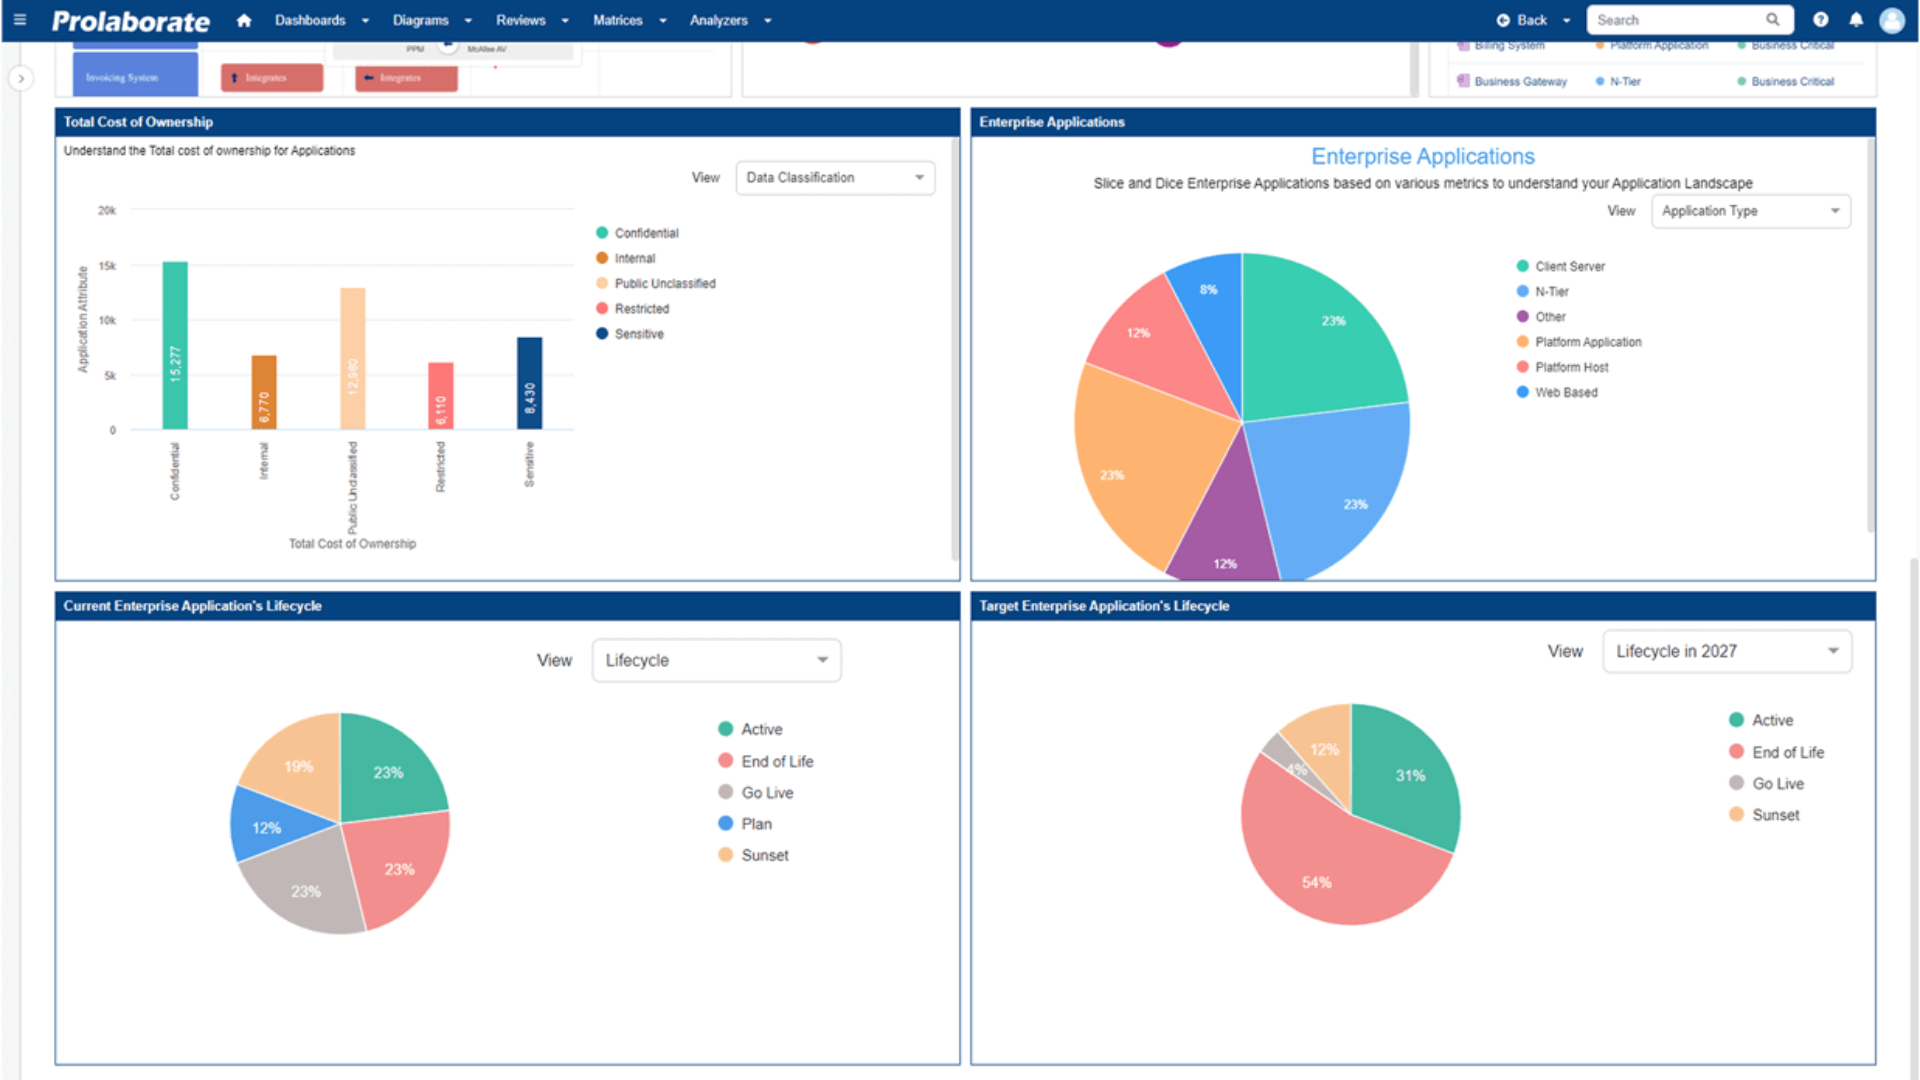Click the Home icon in the top bar
Screen dimensions: 1920x1080
pyautogui.click(x=244, y=20)
